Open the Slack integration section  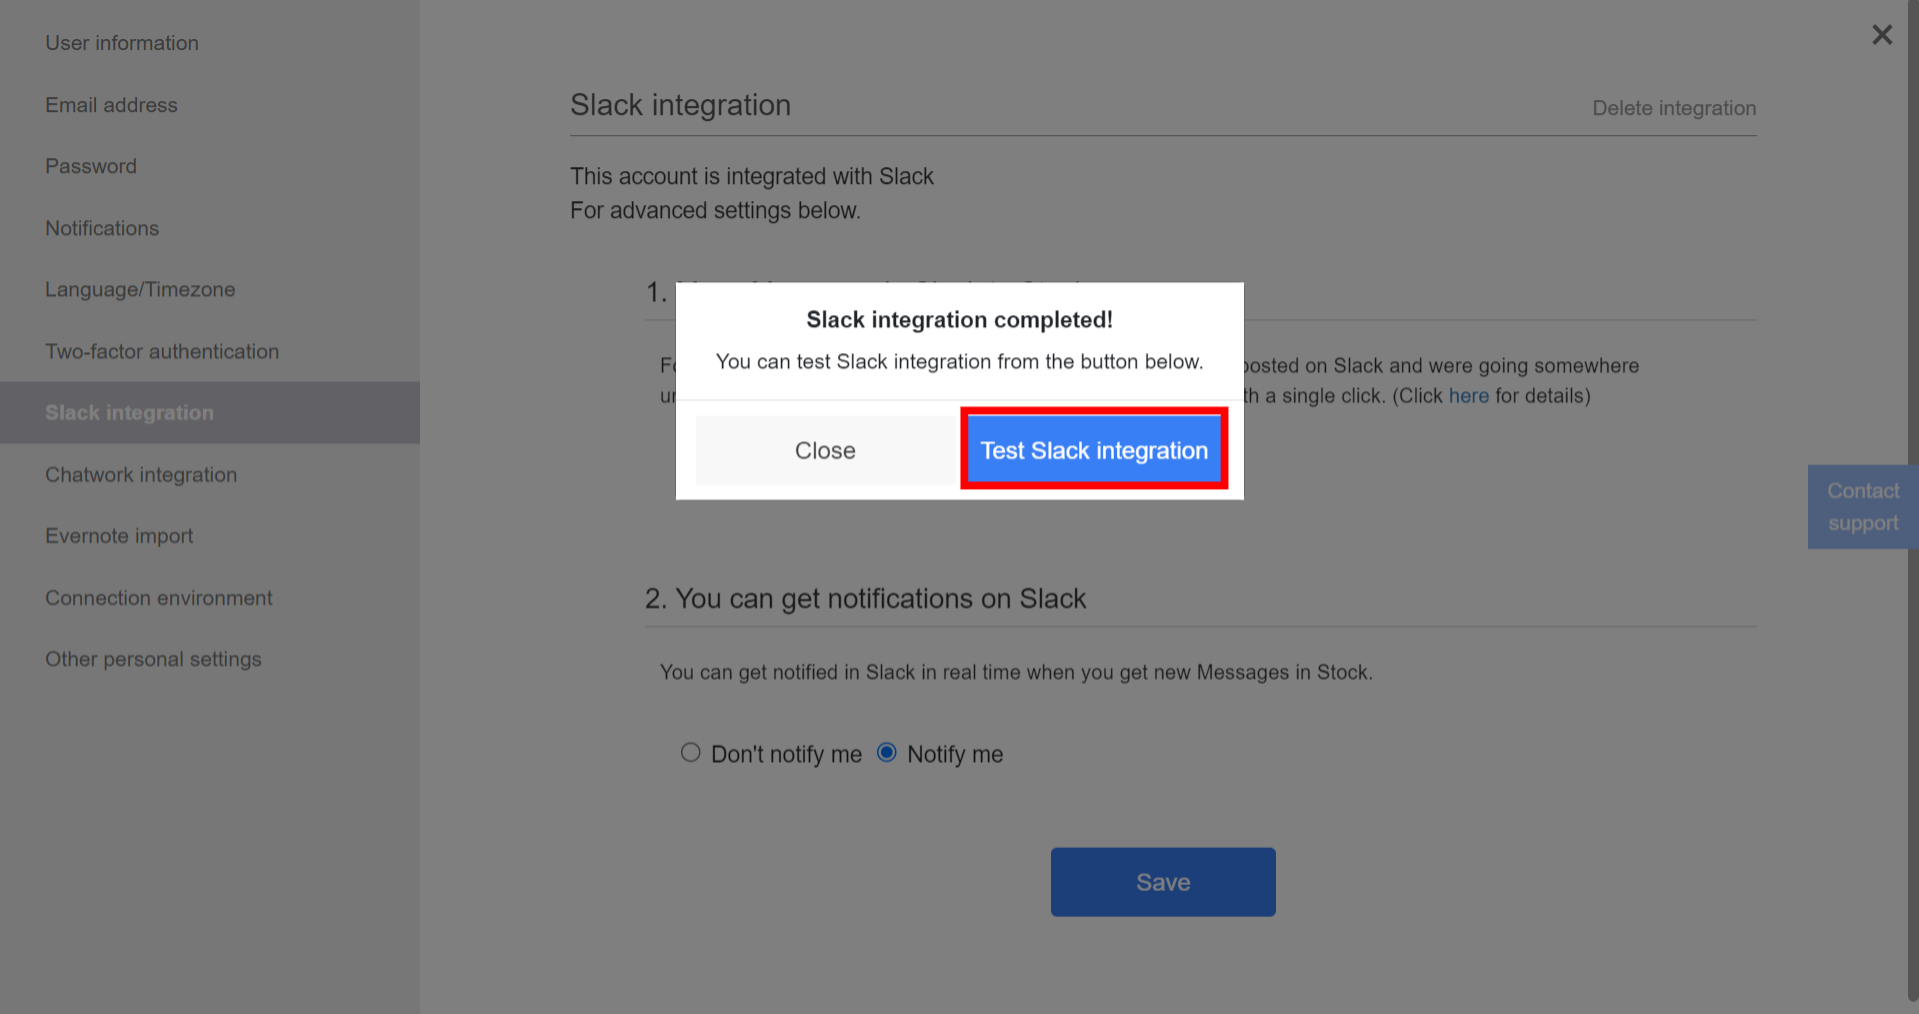pos(129,412)
